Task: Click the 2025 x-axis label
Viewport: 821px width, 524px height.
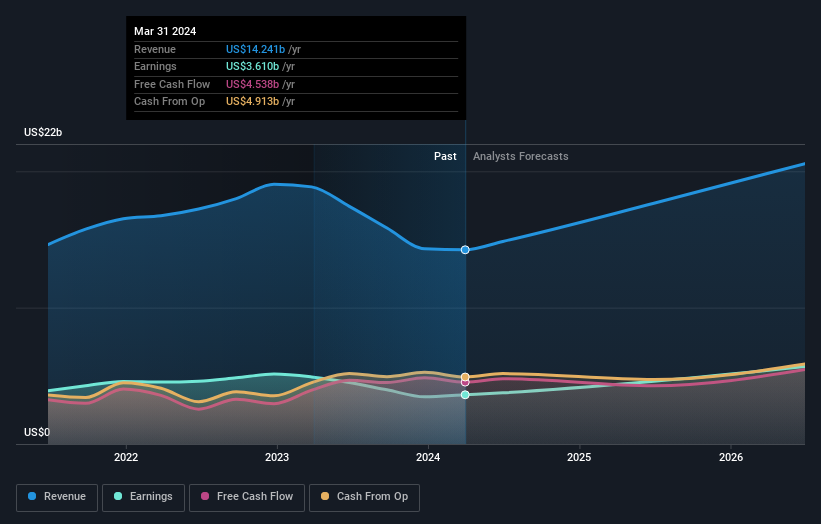Action: click(x=579, y=458)
